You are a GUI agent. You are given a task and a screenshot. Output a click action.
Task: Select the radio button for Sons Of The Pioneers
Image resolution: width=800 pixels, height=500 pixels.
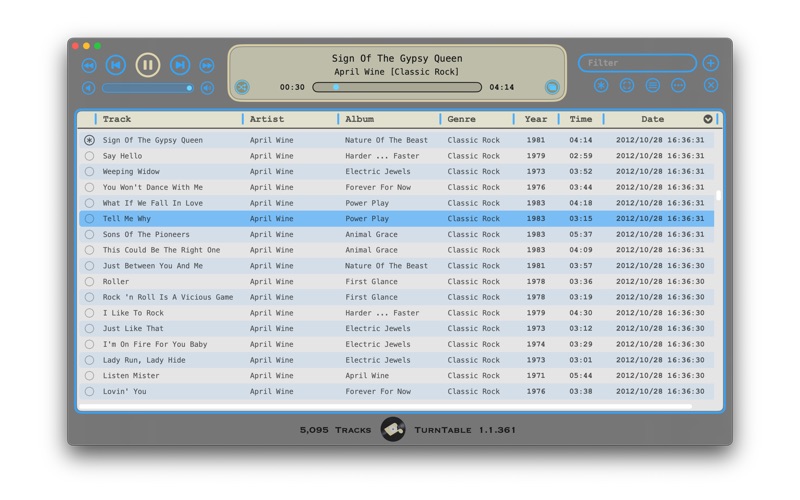coord(89,234)
